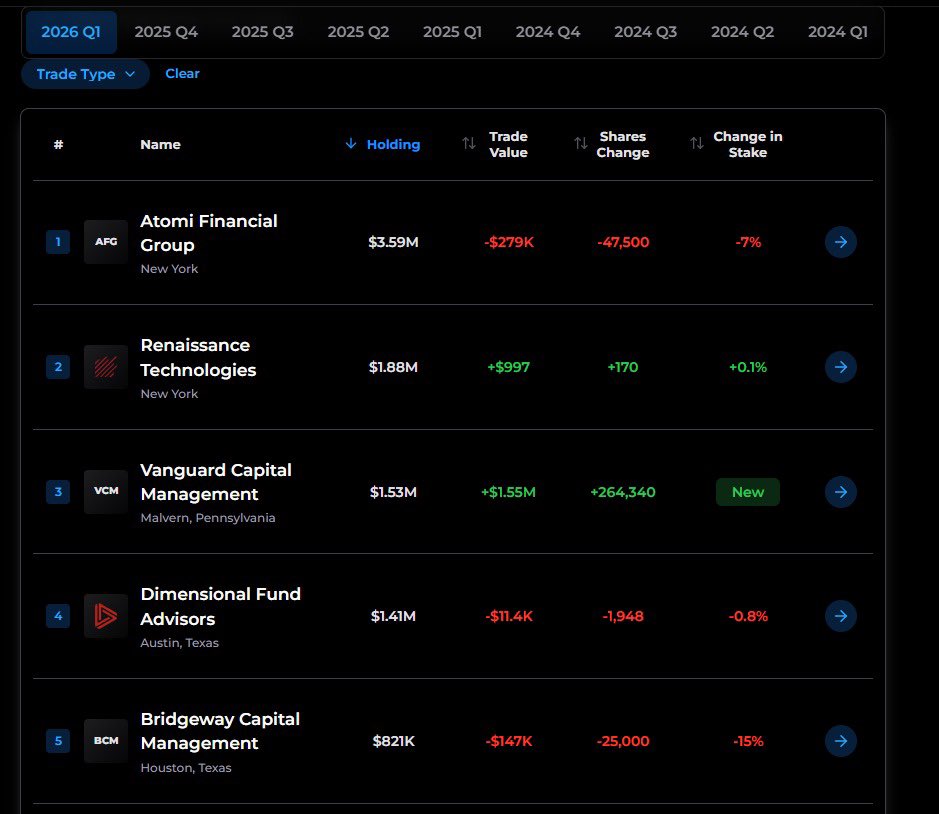Click the +$1.55M trade value
The height and width of the screenshot is (814, 939).
point(508,492)
